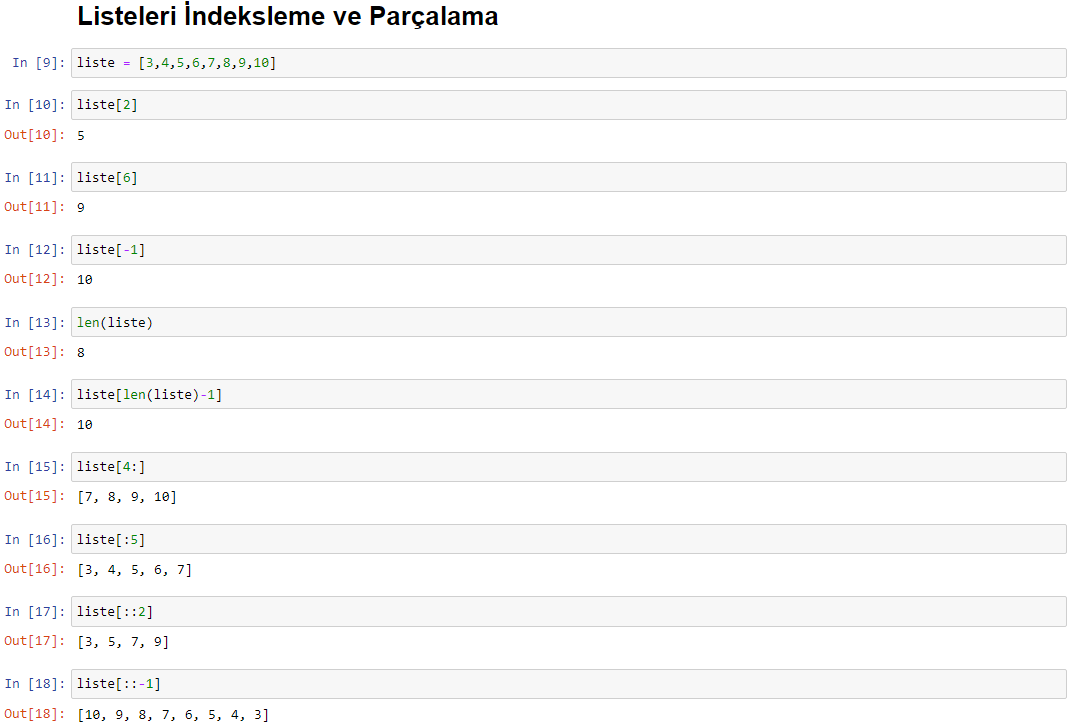The width and height of the screenshot is (1074, 726).
Task: Click the code cell defining liste
Action: click(569, 63)
